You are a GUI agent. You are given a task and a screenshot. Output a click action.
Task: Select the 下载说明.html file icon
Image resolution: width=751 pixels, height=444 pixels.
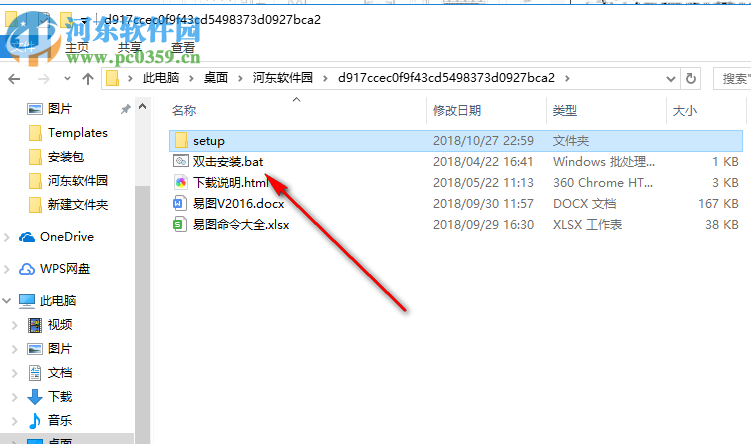click(x=181, y=182)
